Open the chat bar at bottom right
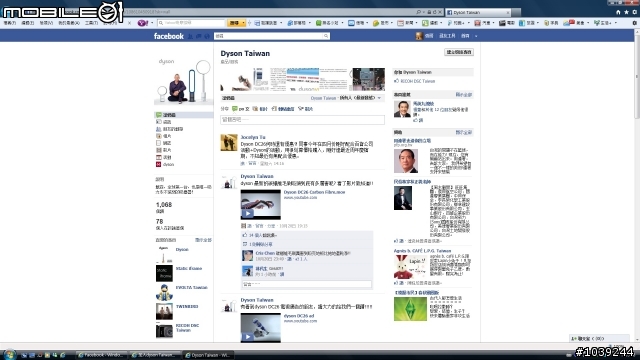Screen dimensions: 640x360 600,338
